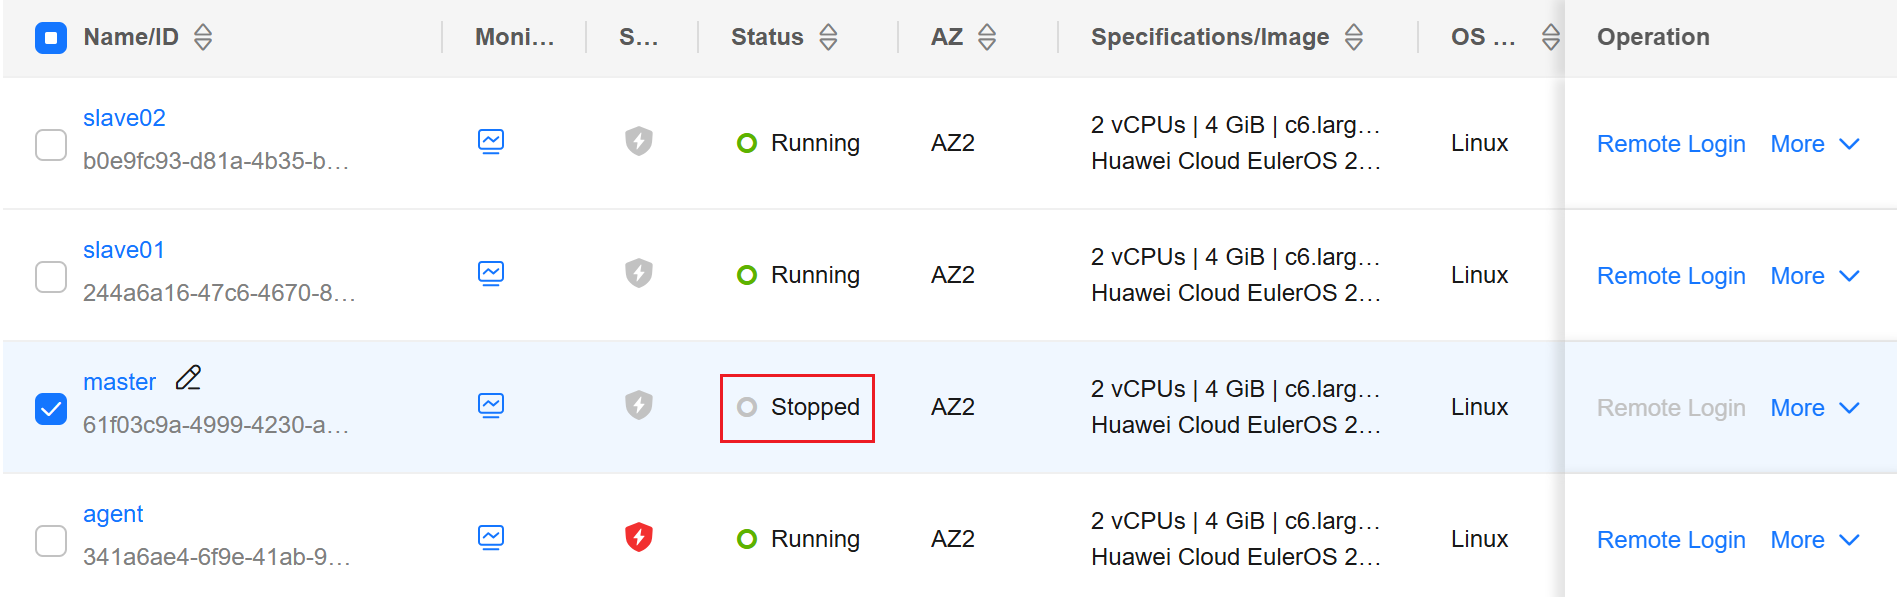Expand the More dropdown for agent

pyautogui.click(x=1814, y=540)
